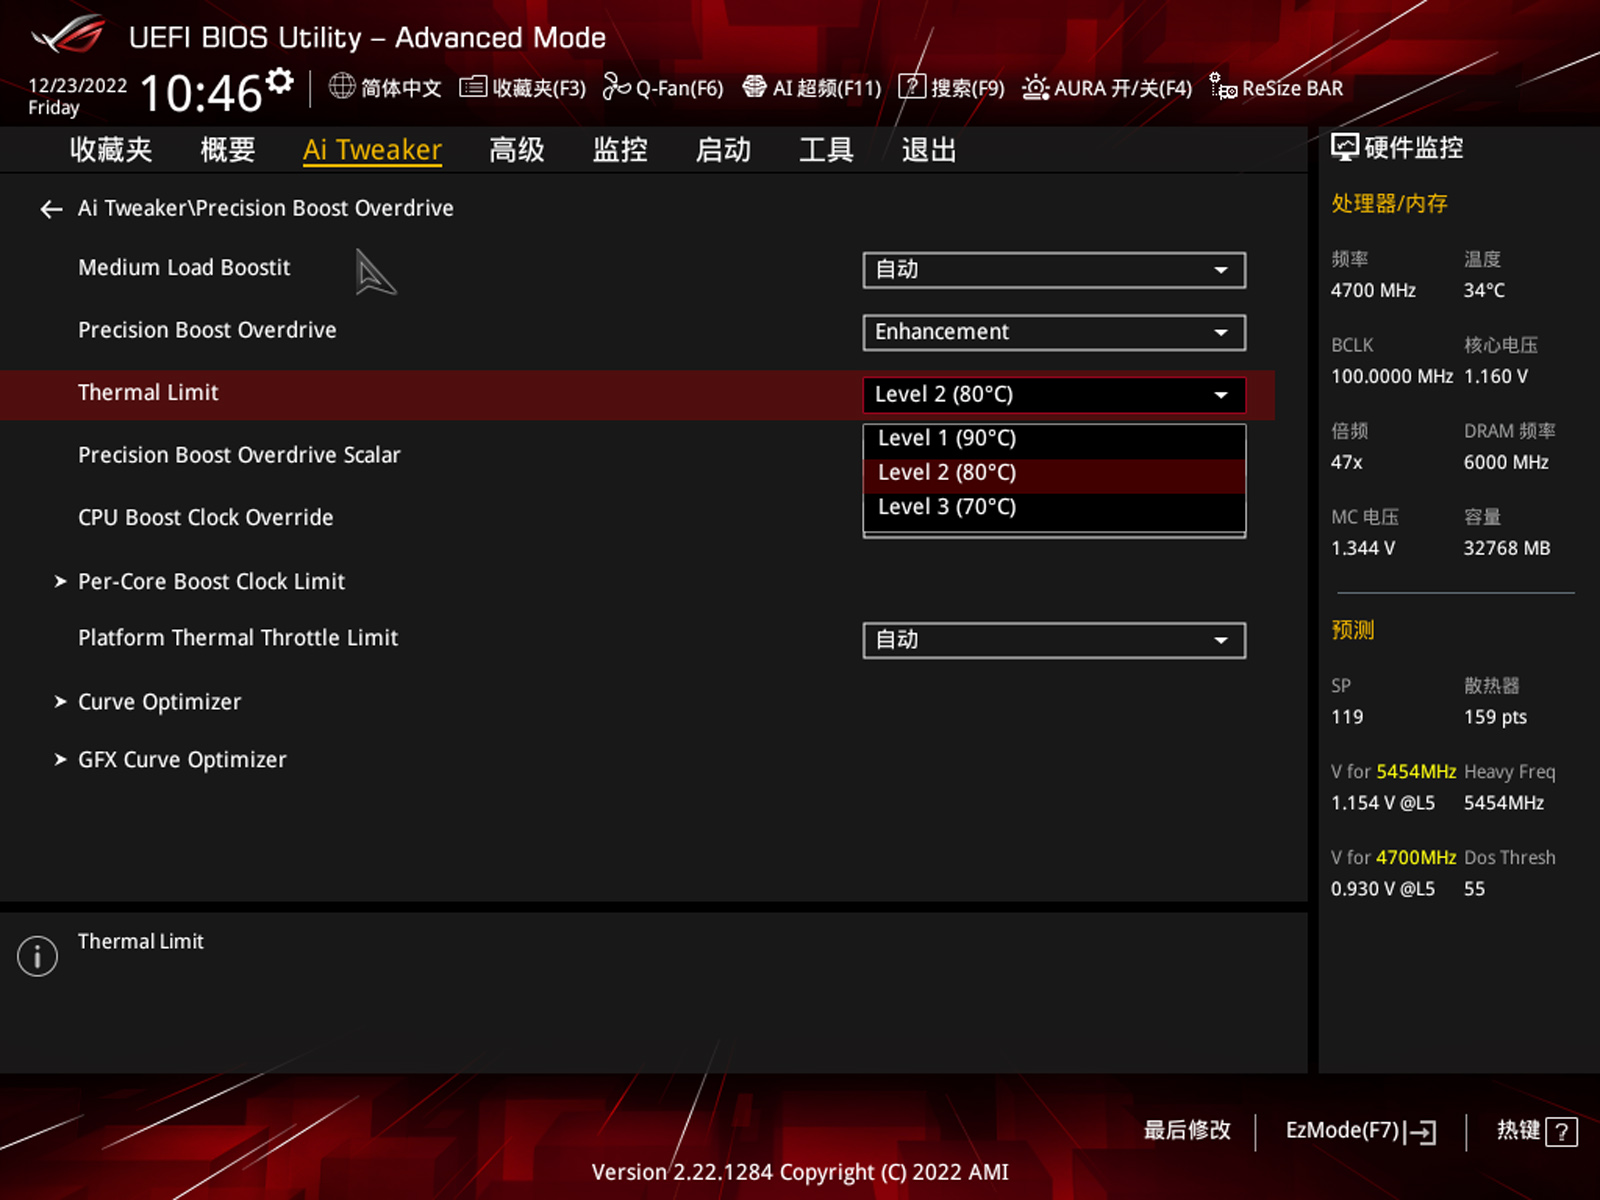Screen dimensions: 1600x1200
Task: Expand Per-Core Boost Clock Limit
Action: (211, 581)
